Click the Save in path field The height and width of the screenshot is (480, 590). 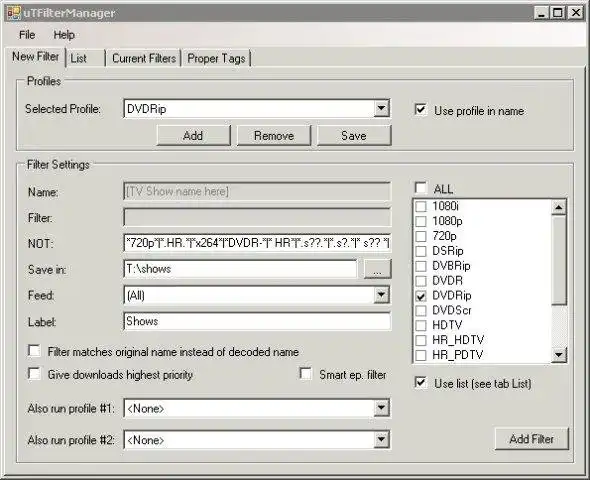pyautogui.click(x=240, y=269)
